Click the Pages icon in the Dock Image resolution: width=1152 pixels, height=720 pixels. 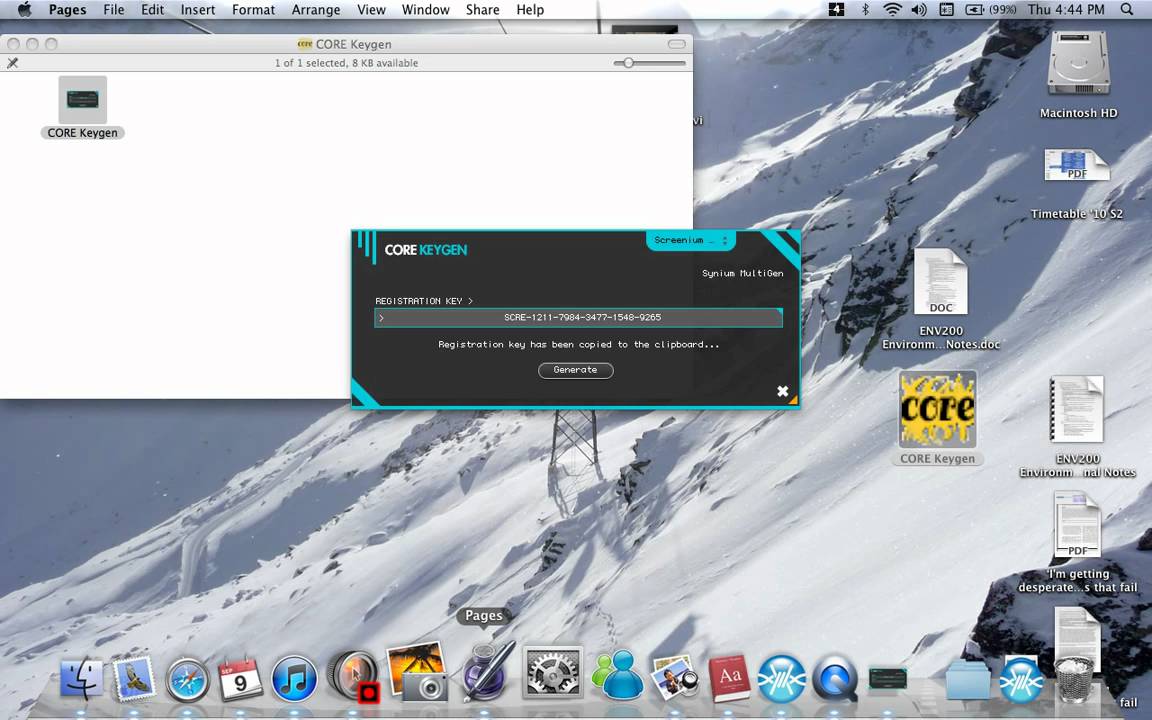click(x=486, y=671)
